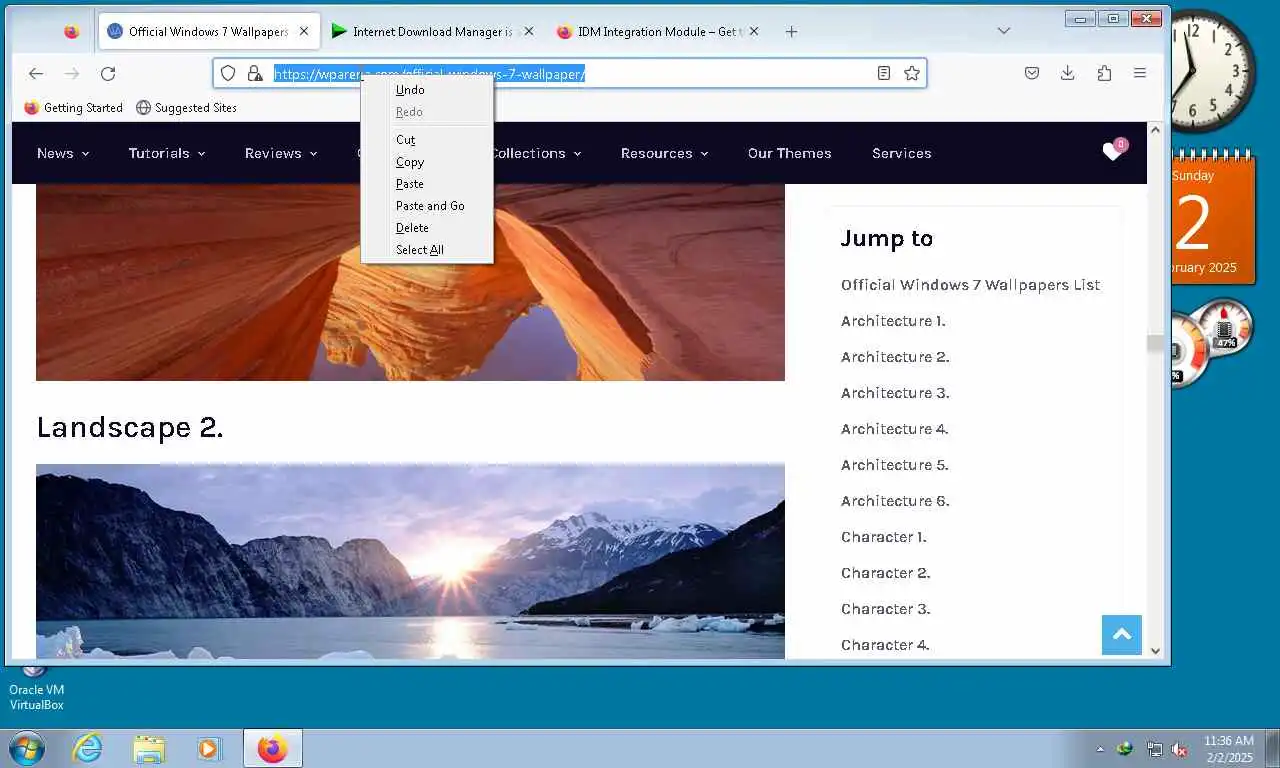The image size is (1280, 768).
Task: Expand the Resources navigation dropdown
Action: coord(664,153)
